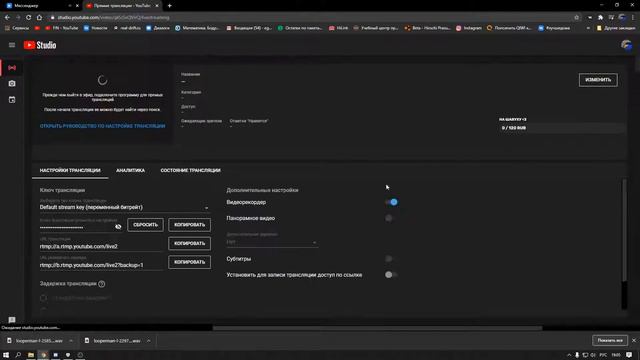Copy the rtmp://a.rtmp.youtube.com/live2 URL
The image size is (640, 360).
(189, 243)
